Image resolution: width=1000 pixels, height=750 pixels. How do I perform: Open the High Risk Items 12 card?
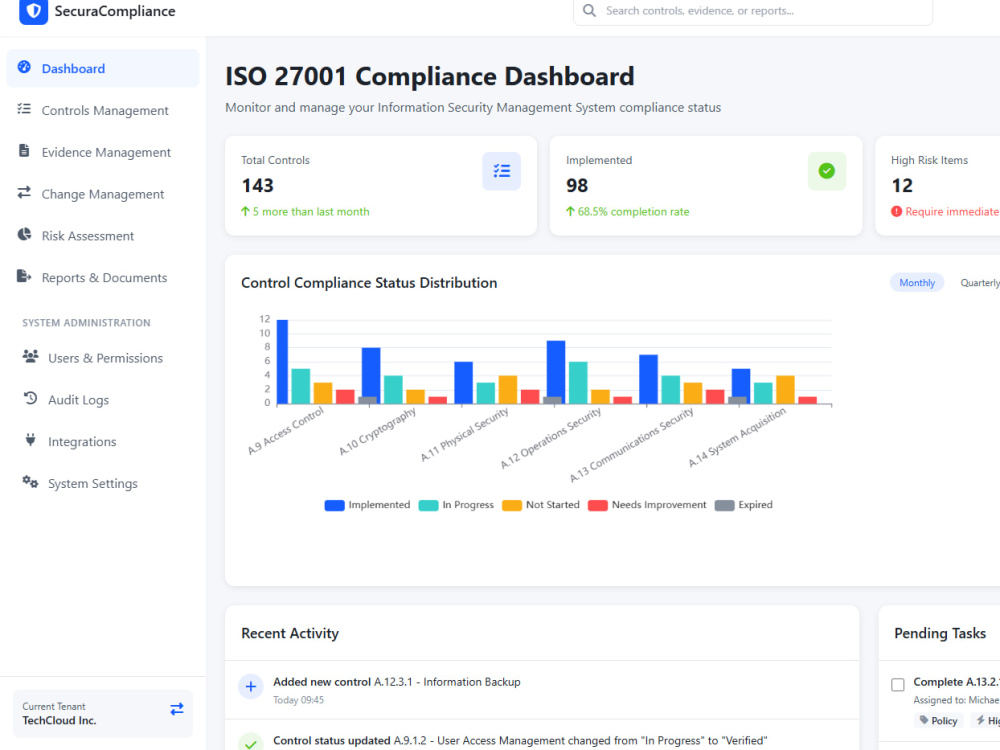(938, 186)
